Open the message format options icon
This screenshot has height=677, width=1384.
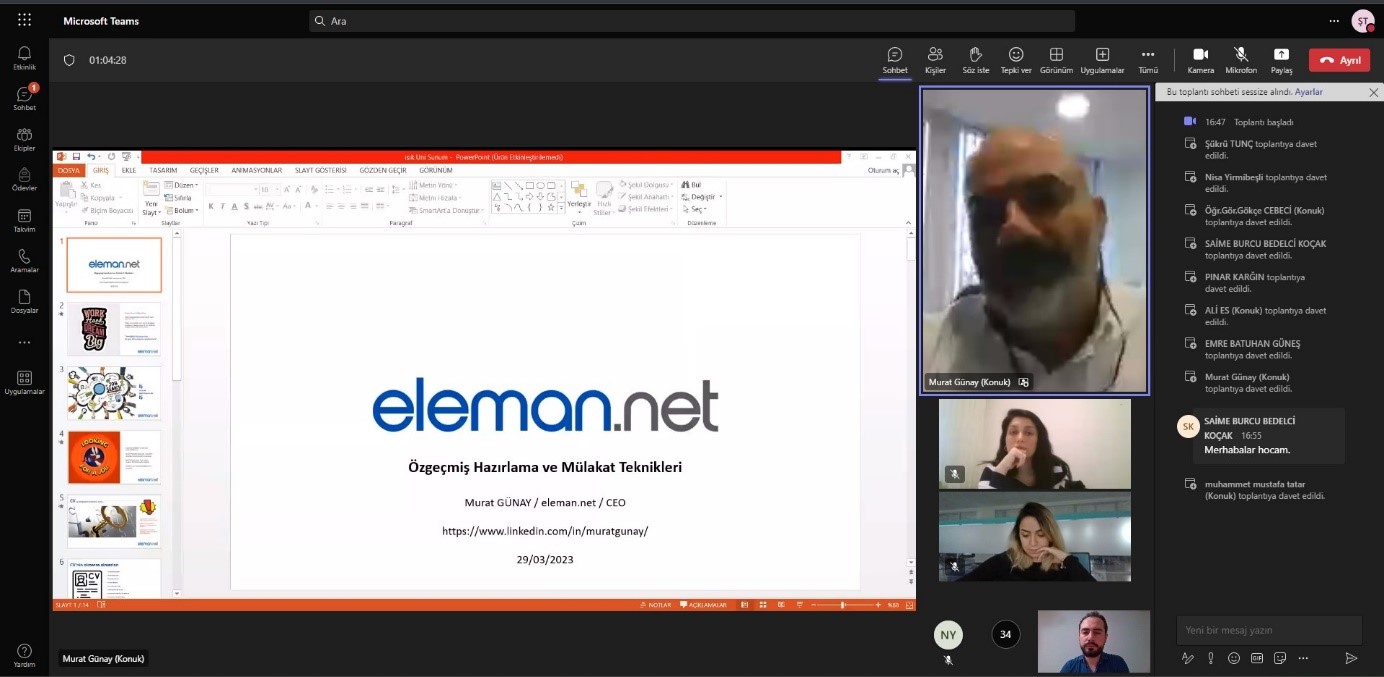(x=1188, y=658)
